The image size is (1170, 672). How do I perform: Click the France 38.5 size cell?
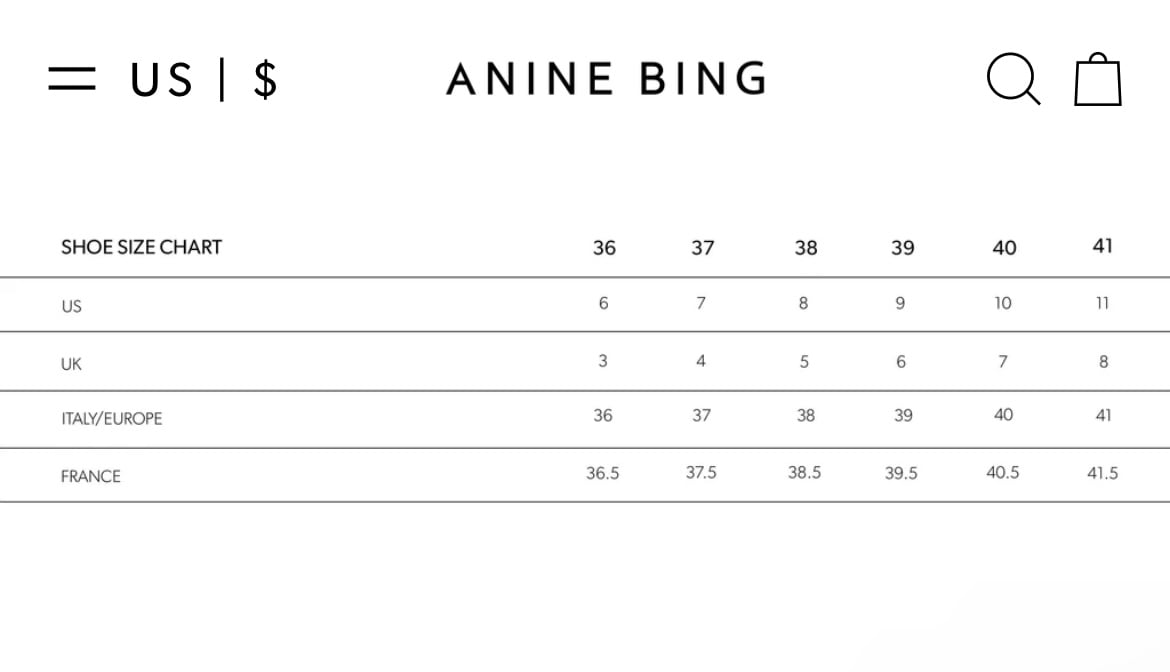[804, 473]
